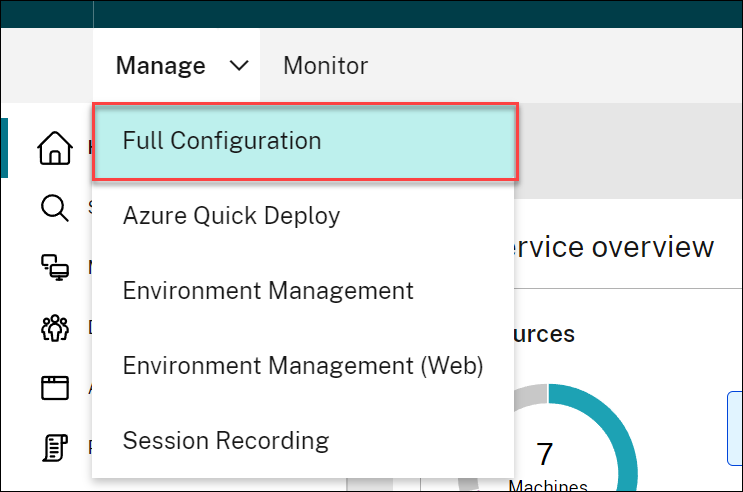Click the 7 Machines count
The width and height of the screenshot is (743, 492).
click(x=545, y=456)
